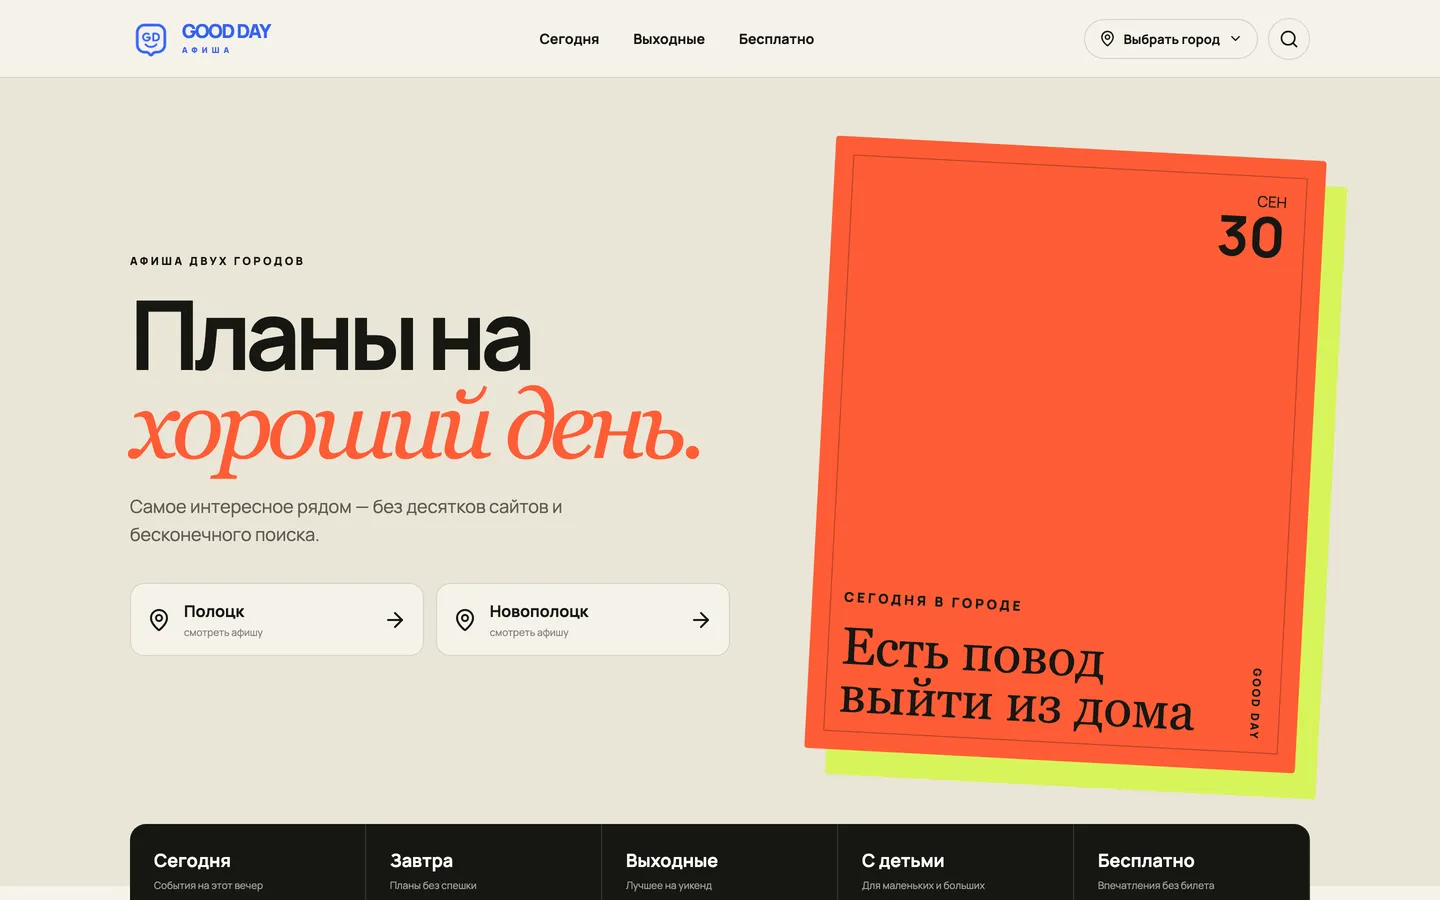This screenshot has height=900, width=1440.
Task: Expand the Выбрать город dropdown
Action: click(x=1171, y=39)
